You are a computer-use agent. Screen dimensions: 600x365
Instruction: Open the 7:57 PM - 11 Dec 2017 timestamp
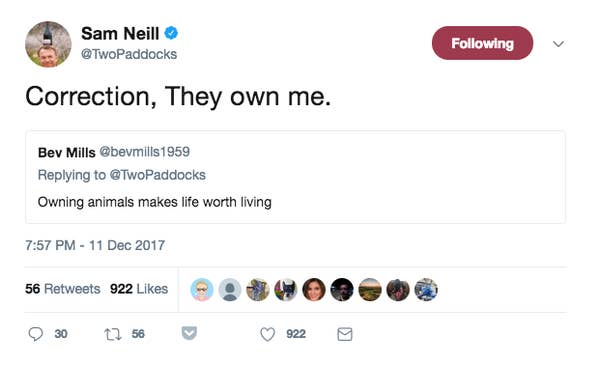(95, 245)
